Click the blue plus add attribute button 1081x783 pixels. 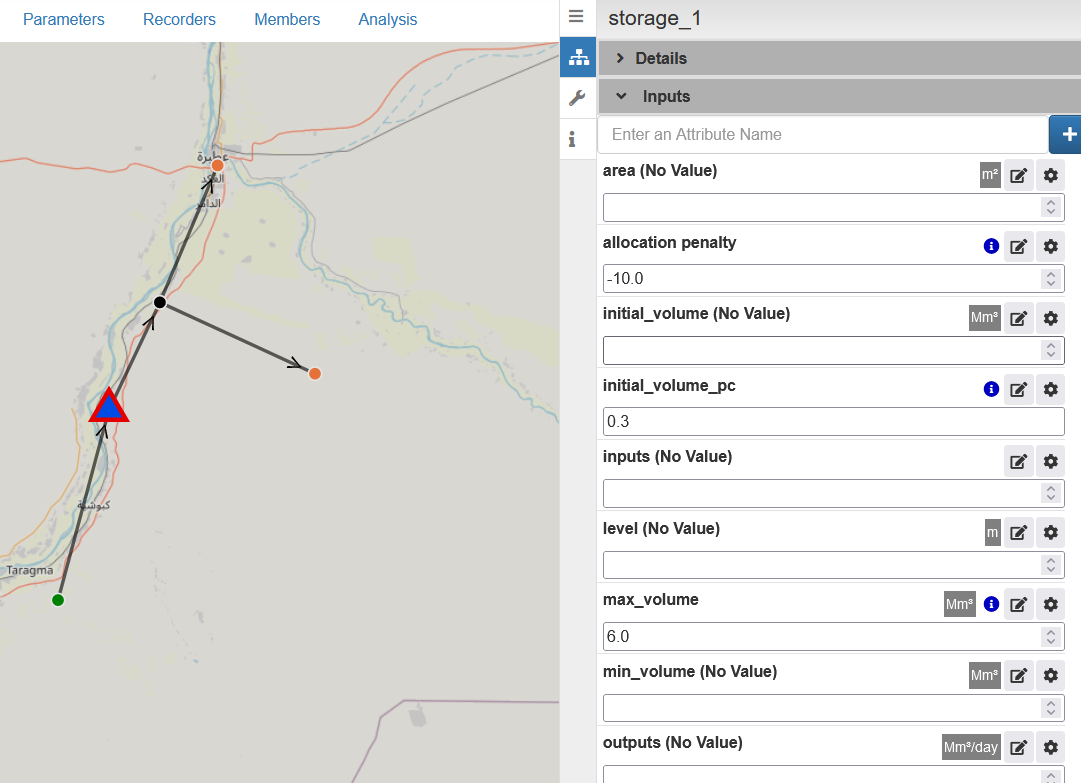pyautogui.click(x=1066, y=134)
